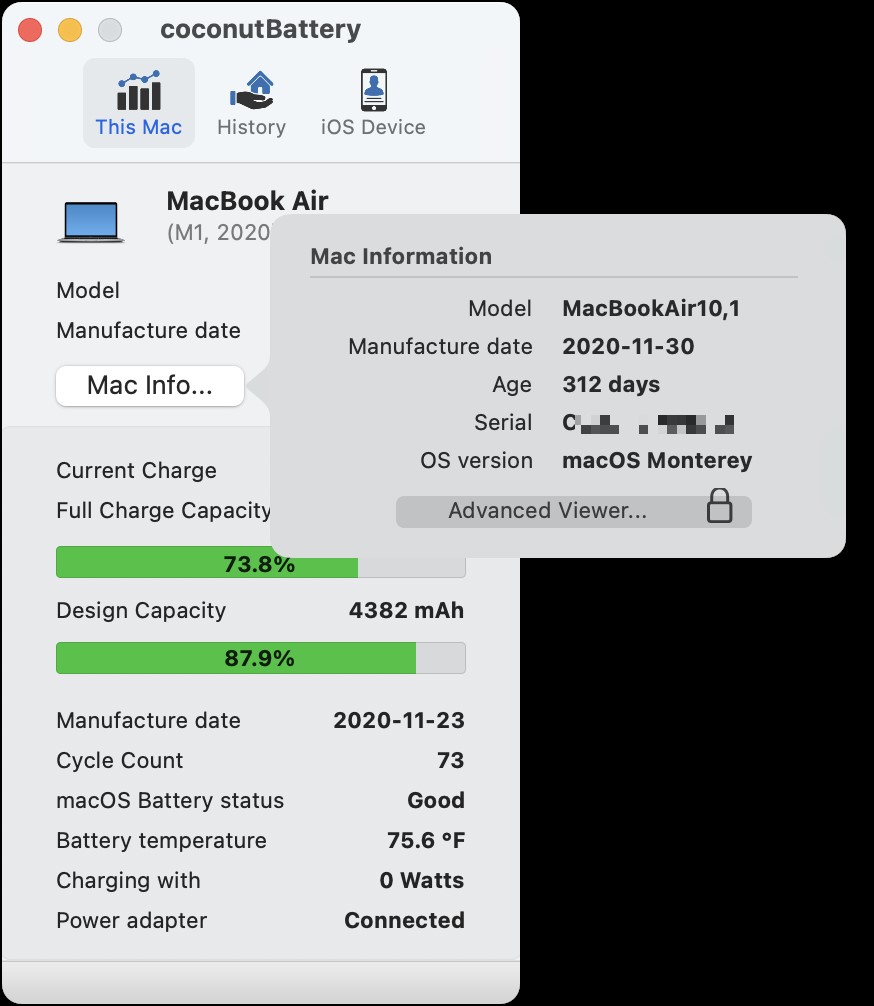Select the Cycle Count value 73
874x1006 pixels.
coord(456,760)
